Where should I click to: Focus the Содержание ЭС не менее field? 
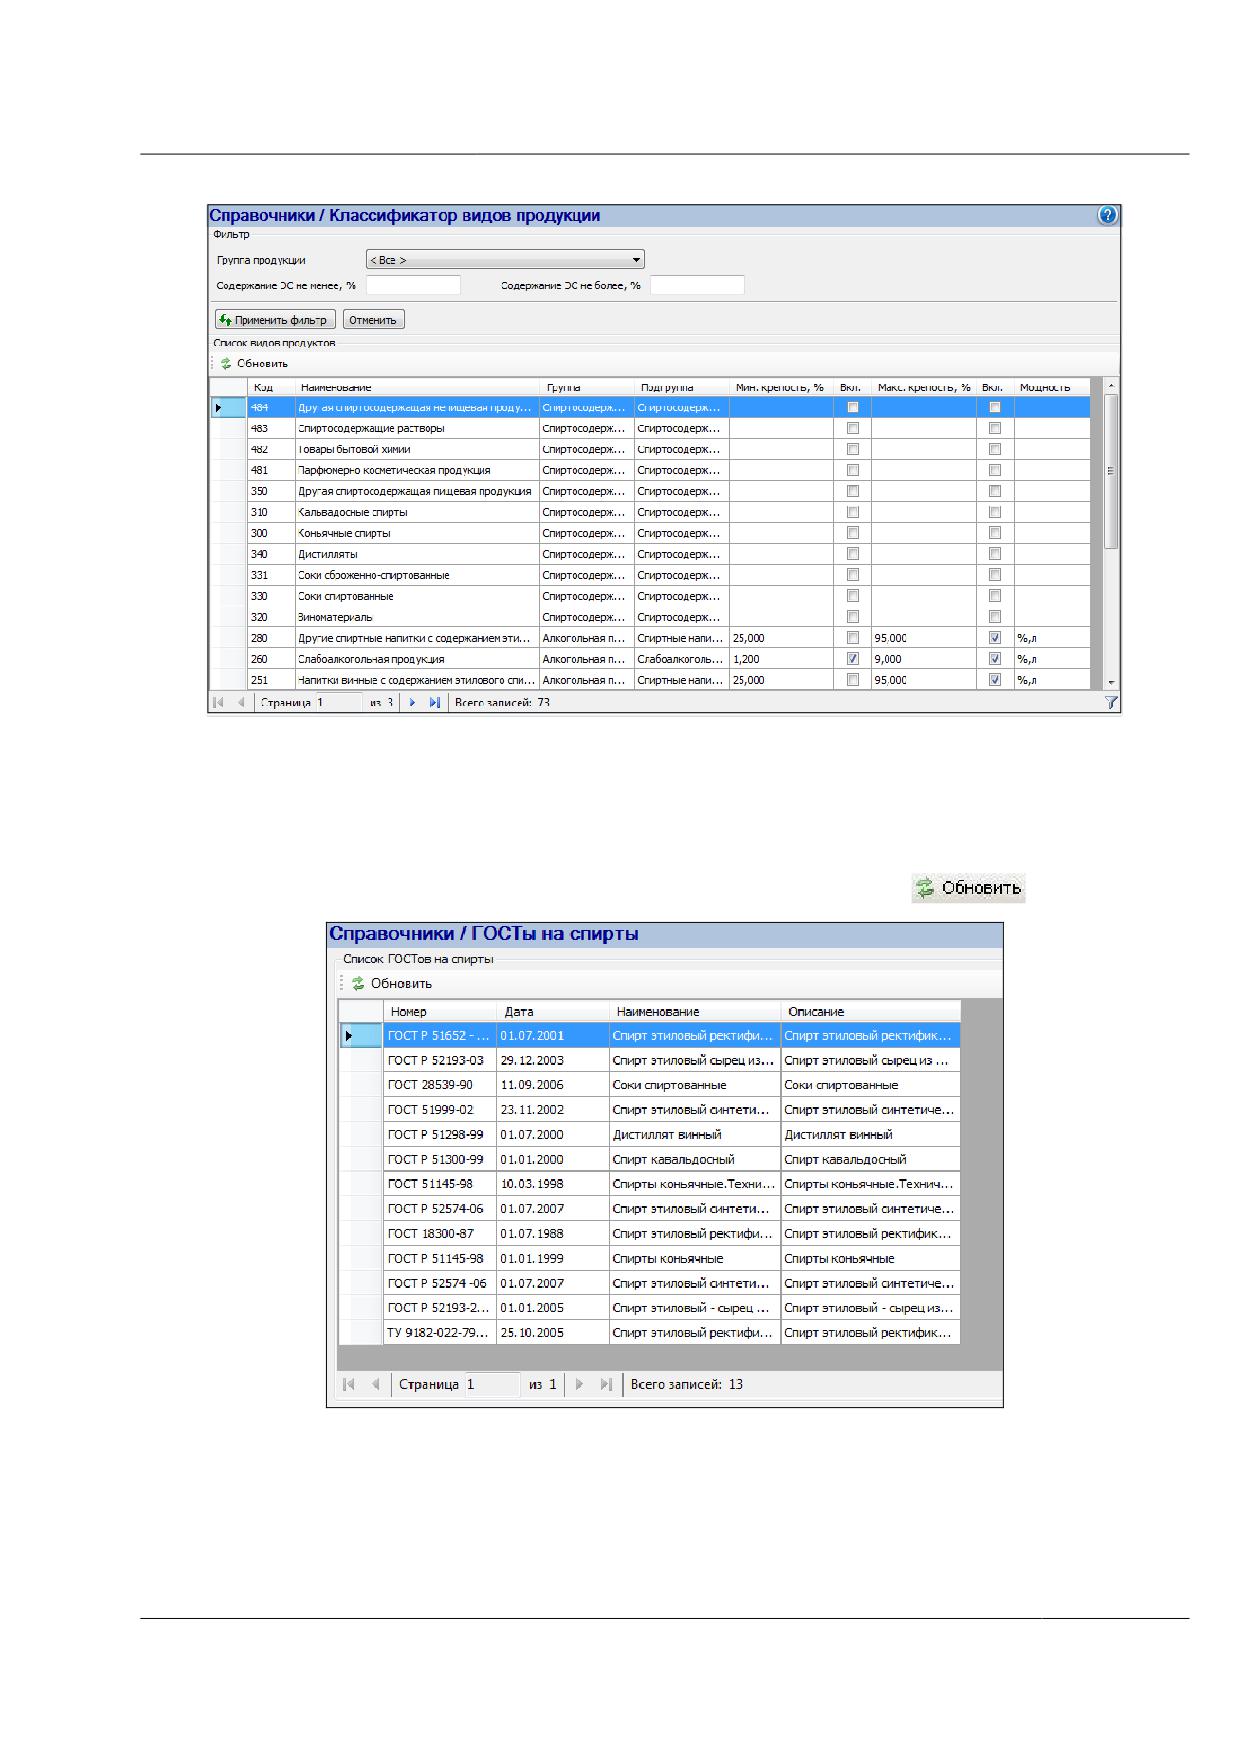pos(413,285)
